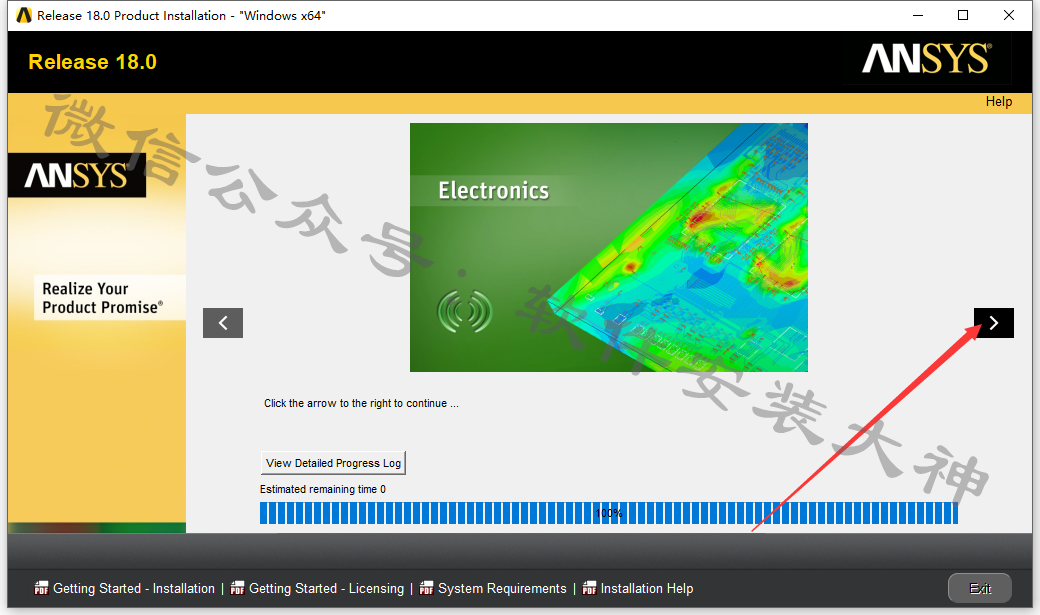
Task: Close the Product Installation window
Action: click(1009, 15)
